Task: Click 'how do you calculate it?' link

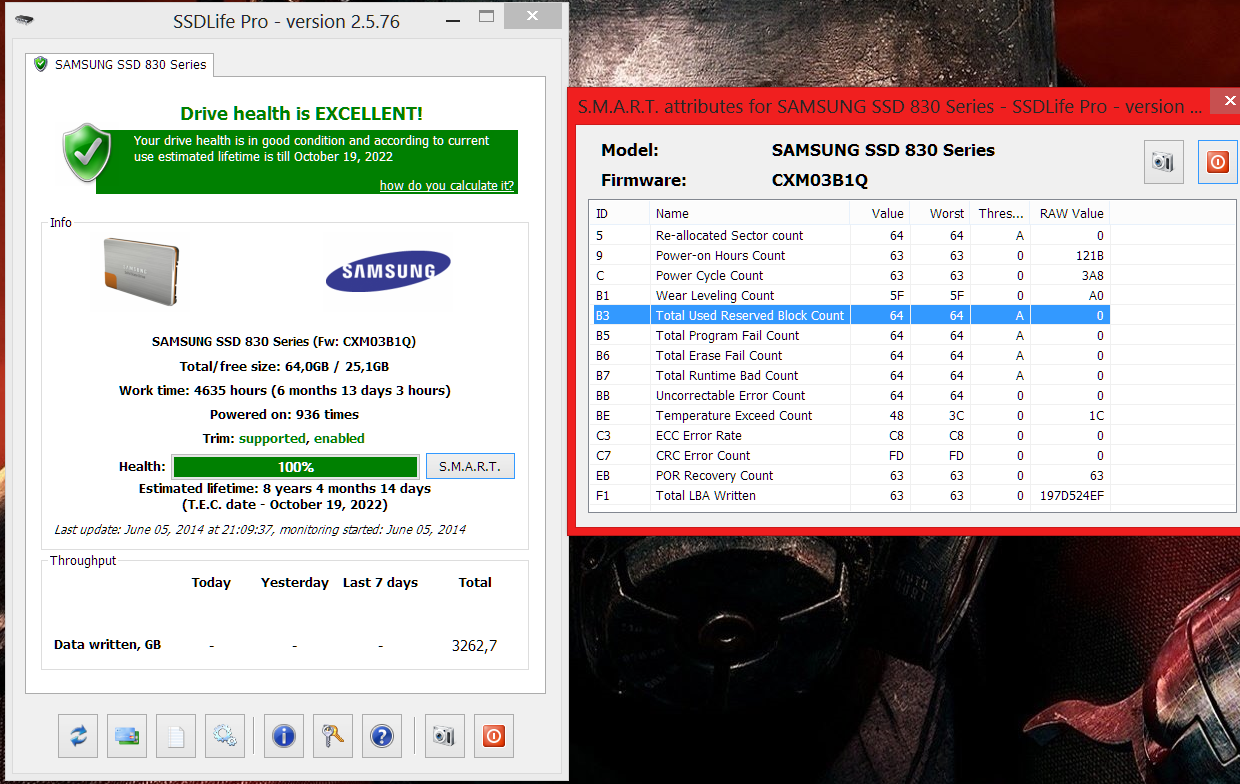Action: click(x=447, y=186)
